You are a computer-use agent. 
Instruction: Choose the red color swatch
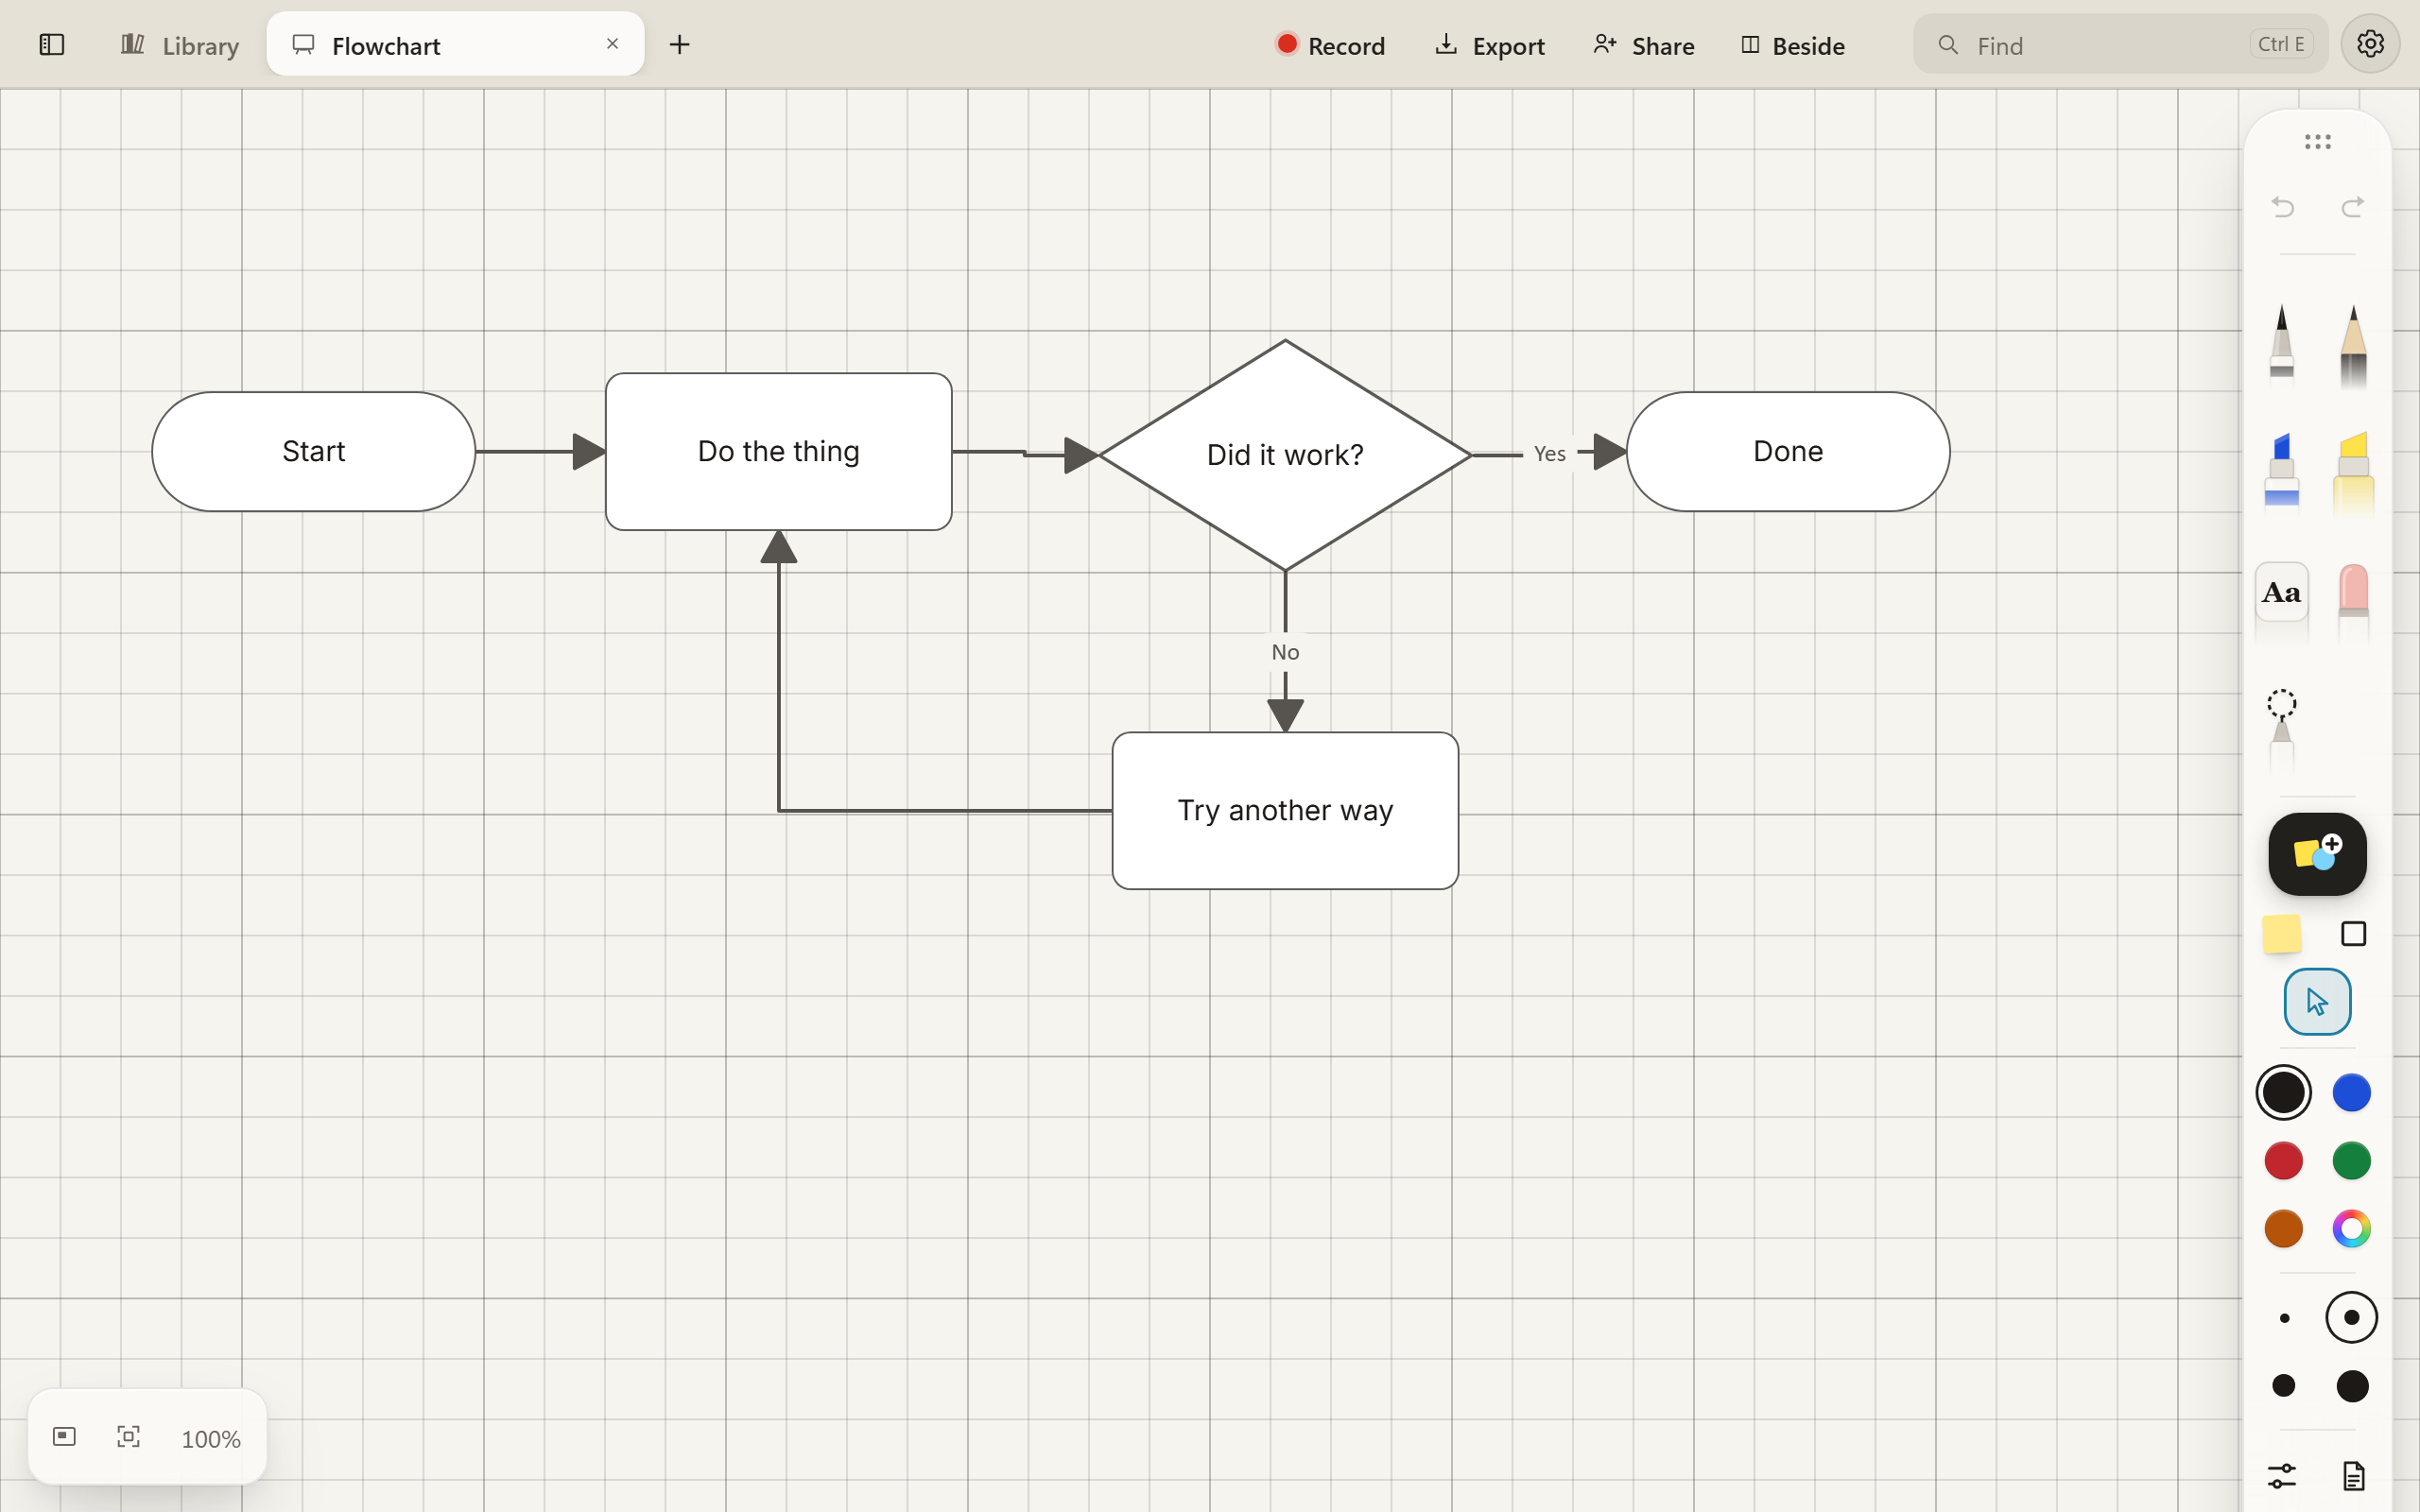2283,1161
